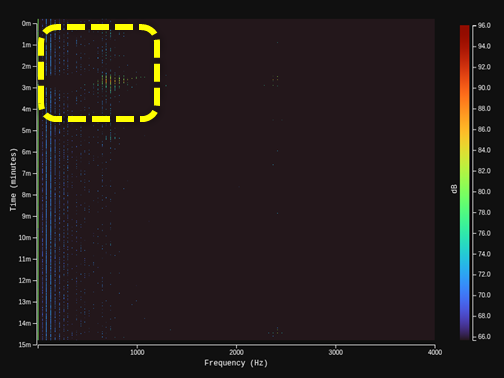This screenshot has height=378, width=504.
Task: Click the 7m time tick label
Action: [x=26, y=173]
